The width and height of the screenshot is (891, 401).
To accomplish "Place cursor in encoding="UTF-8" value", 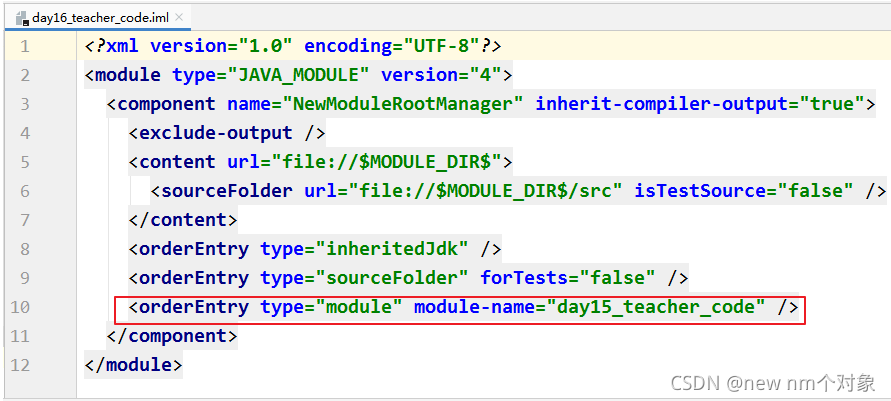I will pyautogui.click(x=440, y=46).
